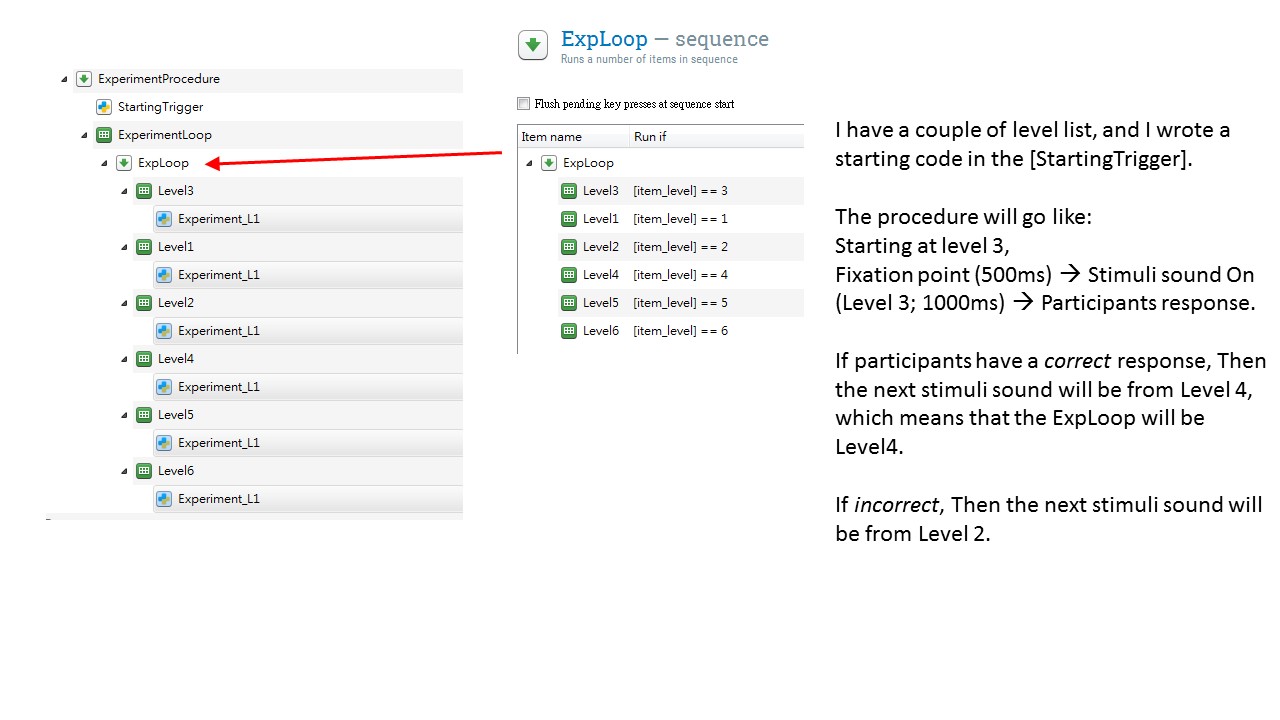The image size is (1280, 720).
Task: Collapse the ExperimentProcedure tree node
Action: (x=65, y=79)
